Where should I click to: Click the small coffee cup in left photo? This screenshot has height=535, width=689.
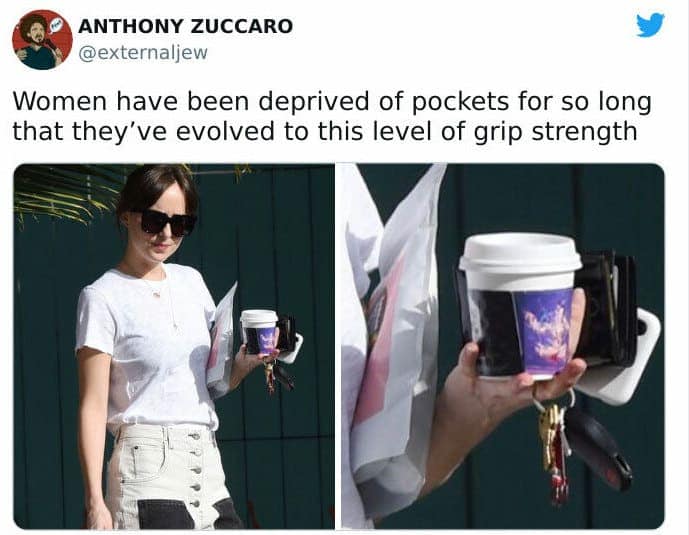coord(260,332)
